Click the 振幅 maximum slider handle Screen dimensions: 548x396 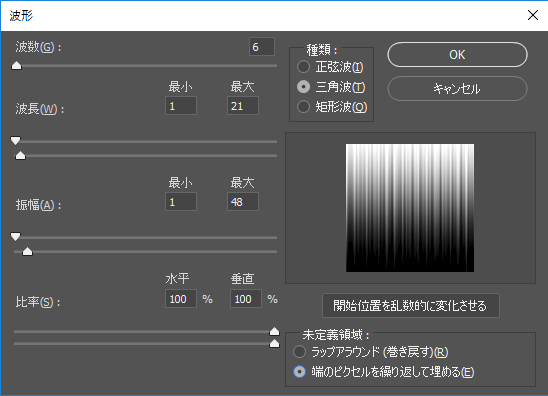click(27, 251)
